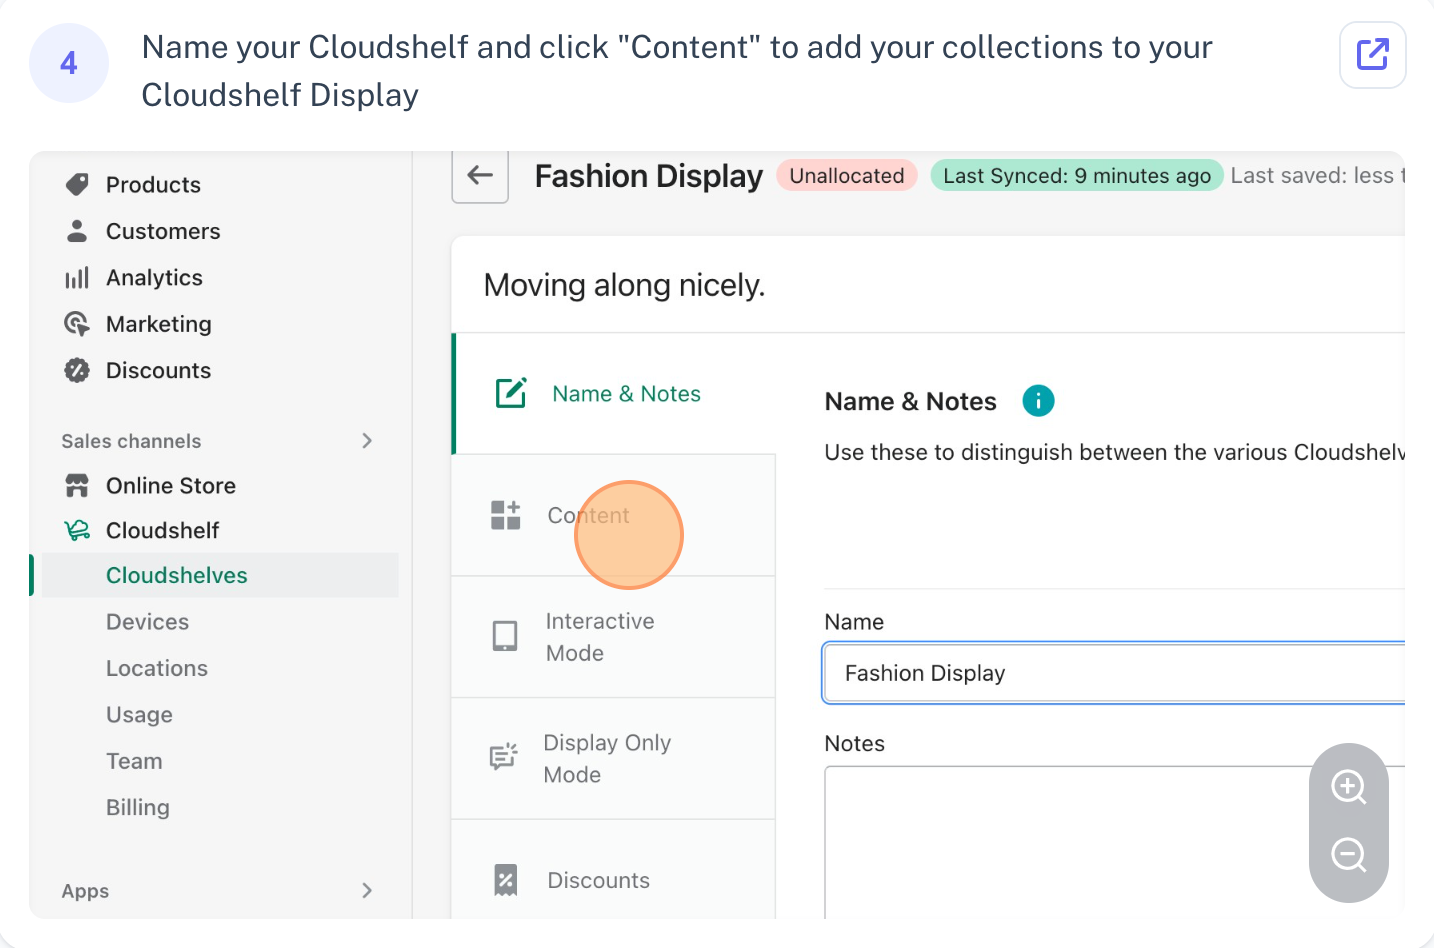
Task: Expand the Sales channels section
Action: [367, 441]
